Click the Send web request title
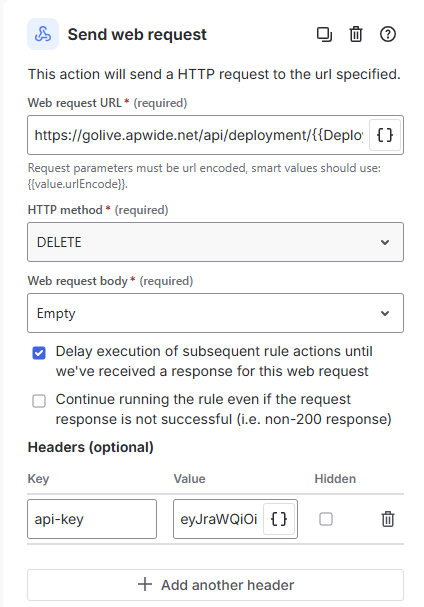Screen dimensions: 424x607 [x=137, y=34]
